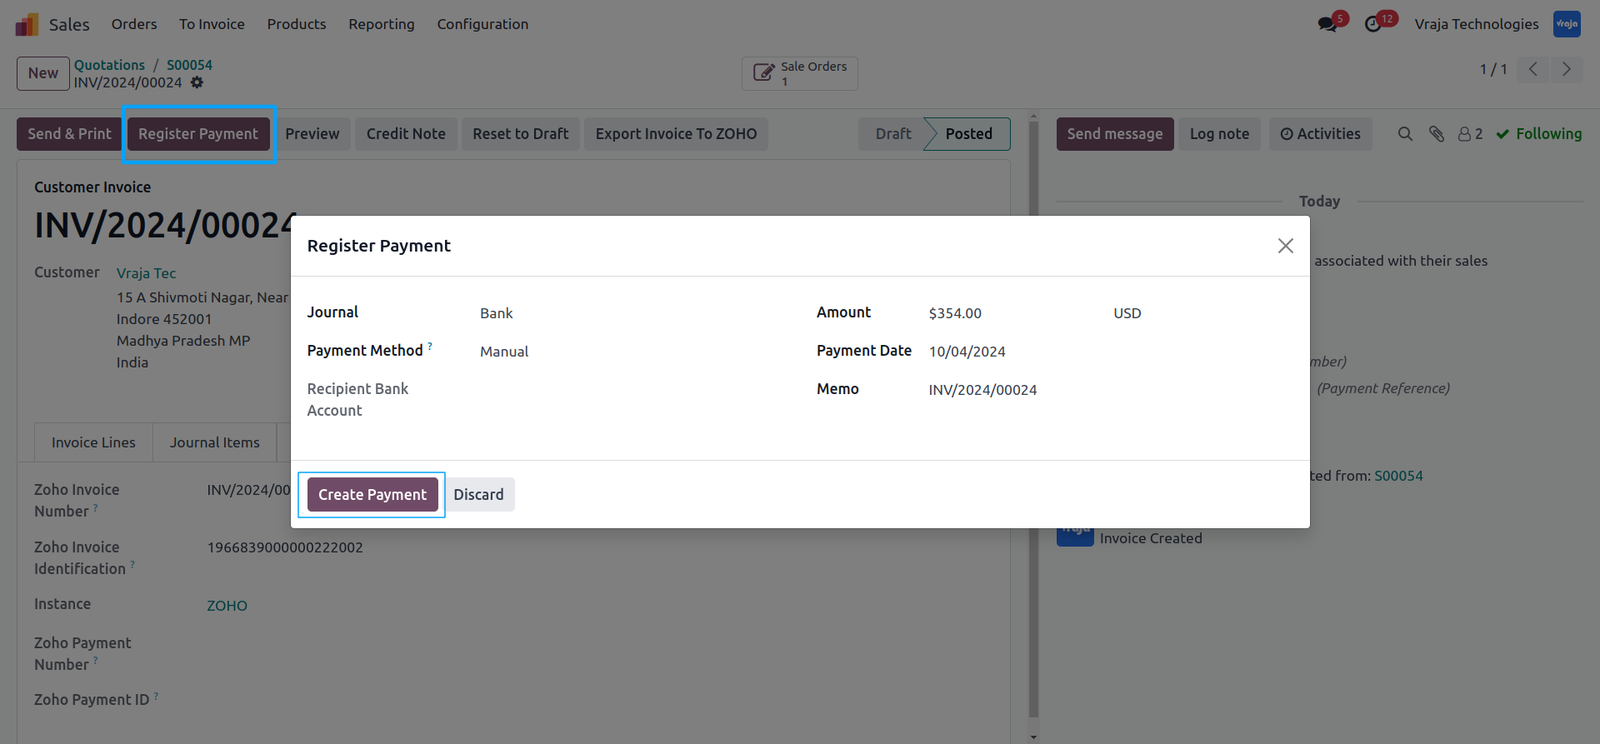This screenshot has height=744, width=1600.
Task: Toggle the Following subscription status
Action: 1539,134
